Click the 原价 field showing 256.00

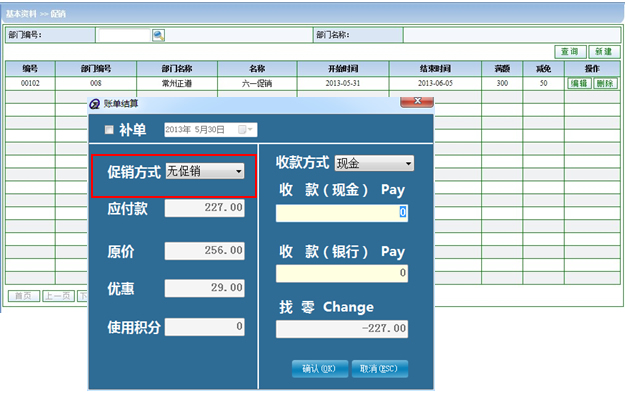205,251
